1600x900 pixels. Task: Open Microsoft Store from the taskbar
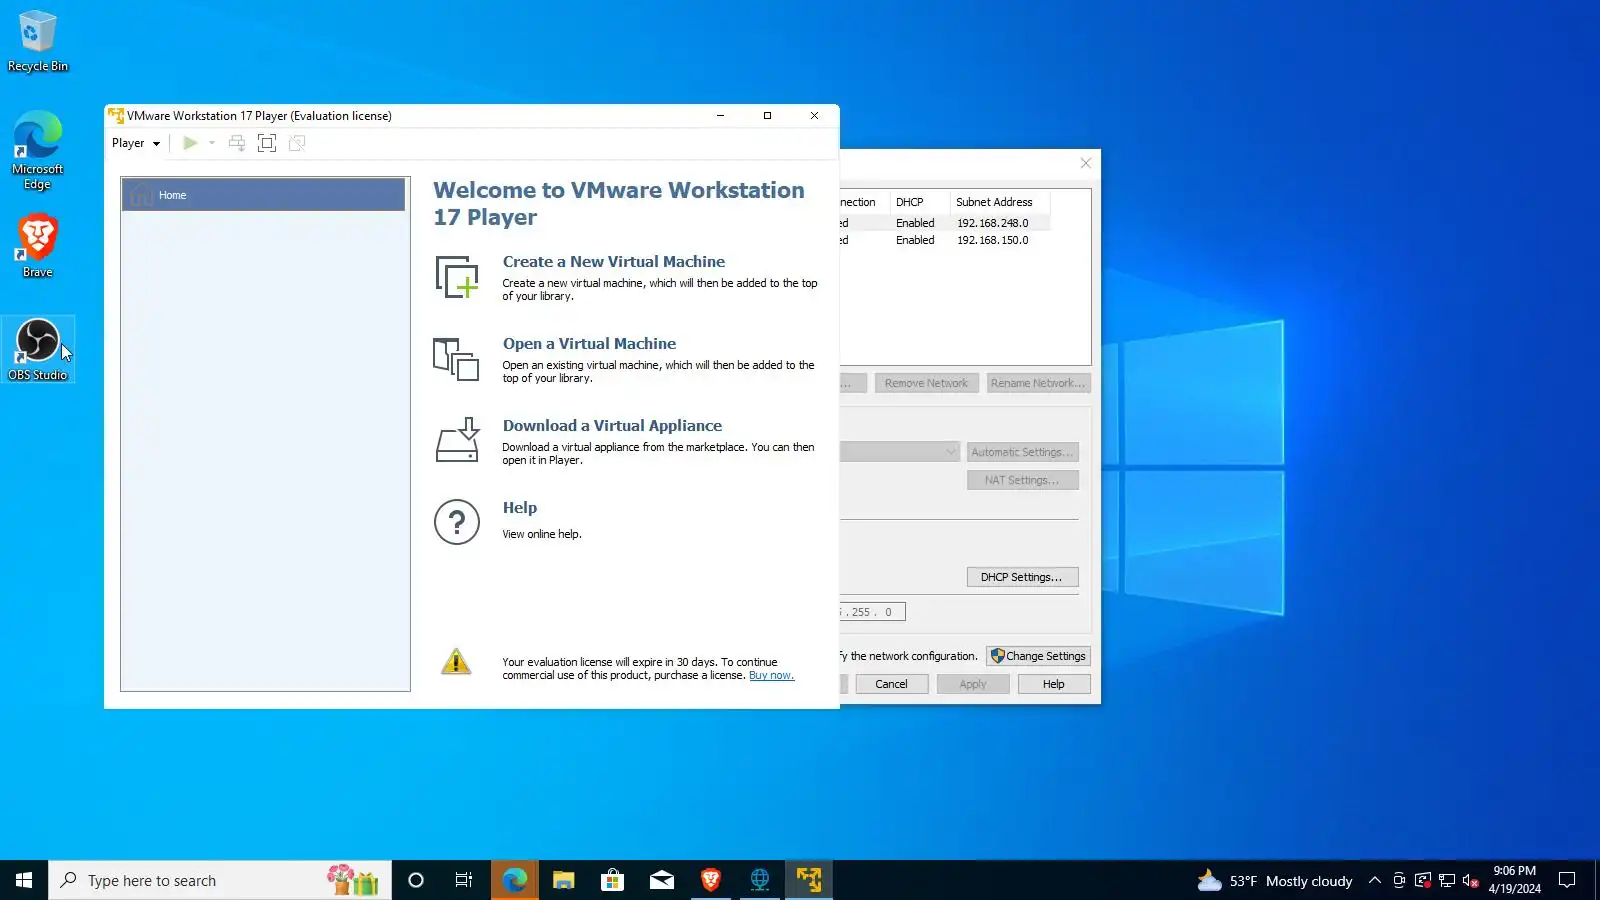pyautogui.click(x=613, y=880)
